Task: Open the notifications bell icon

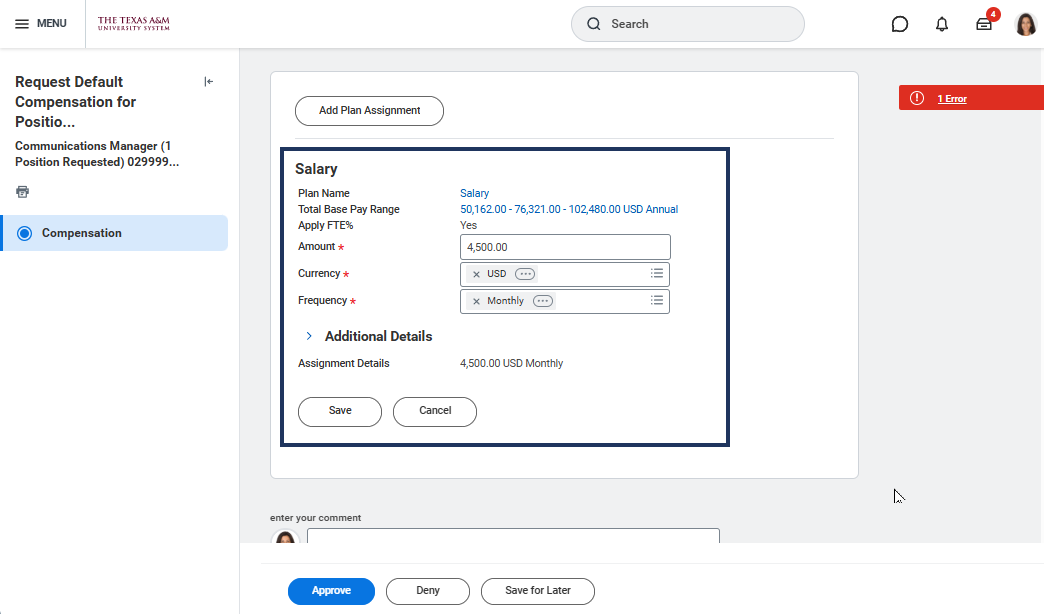Action: point(941,24)
